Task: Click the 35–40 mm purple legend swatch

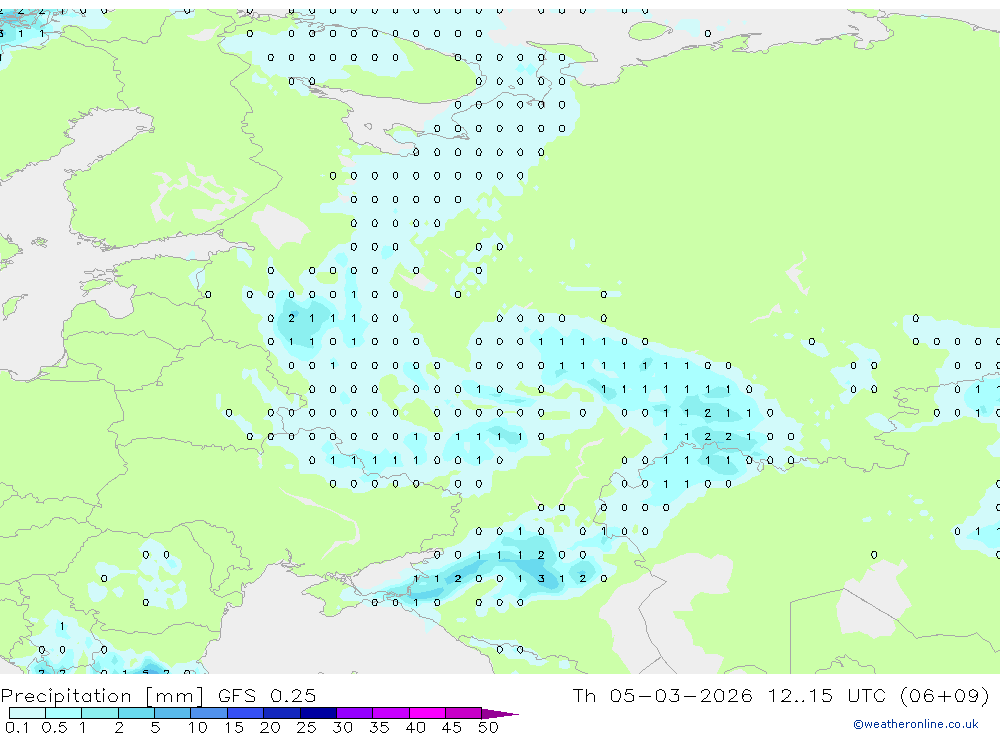Action: (391, 713)
